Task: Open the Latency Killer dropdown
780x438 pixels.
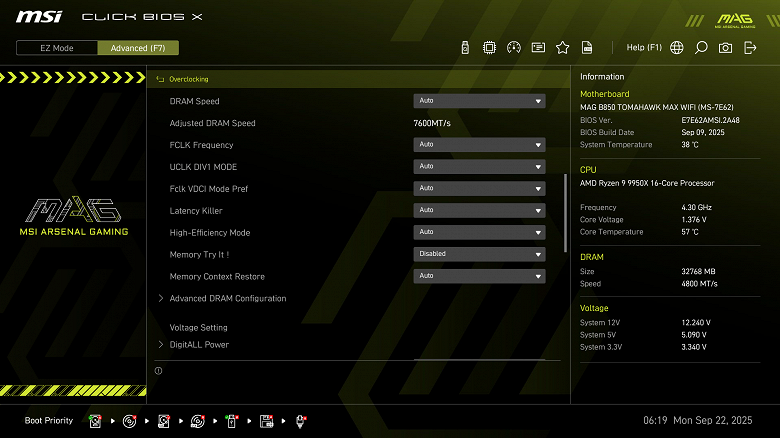Action: pos(479,211)
